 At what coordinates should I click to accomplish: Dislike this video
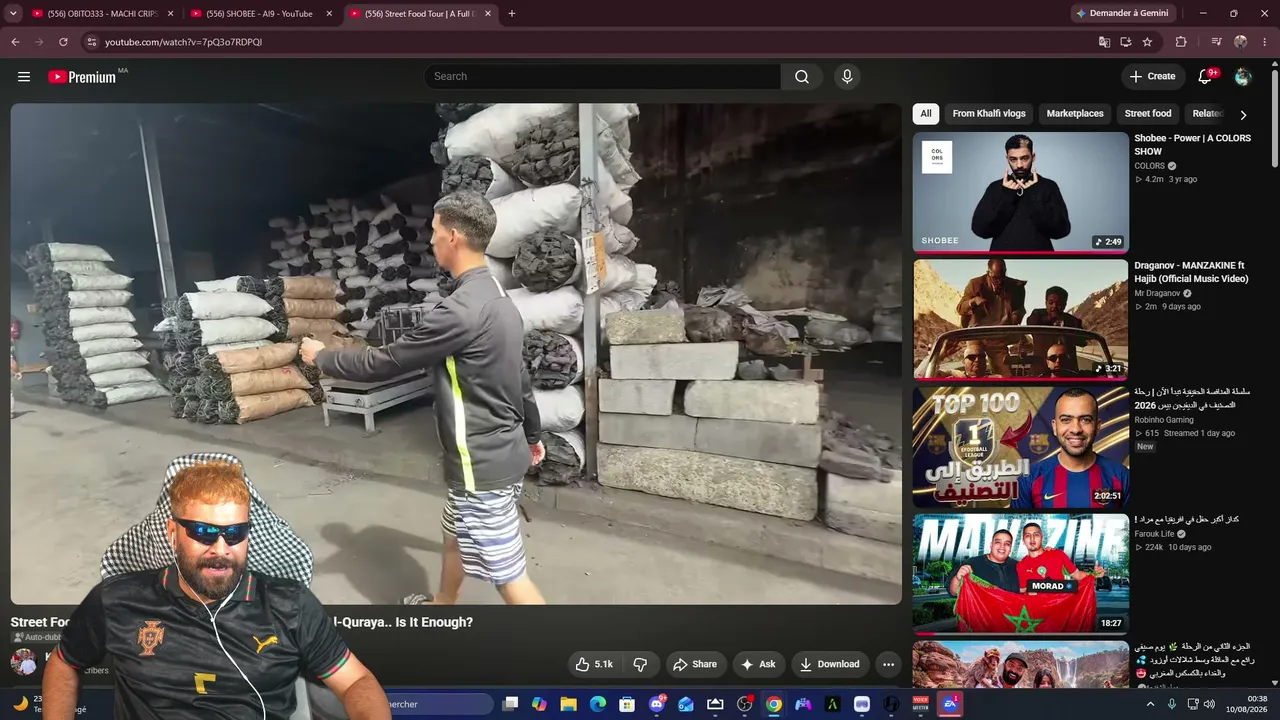pos(640,664)
